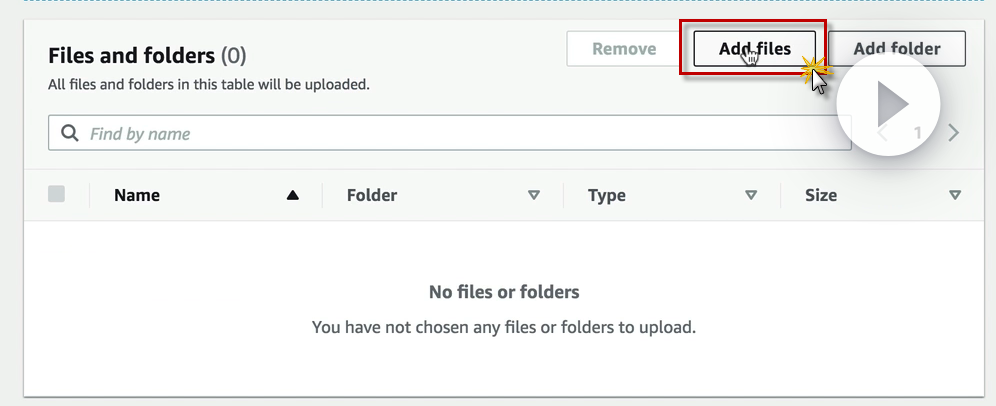996x406 pixels.
Task: Click the sort triangle next to Folder
Action: point(534,195)
